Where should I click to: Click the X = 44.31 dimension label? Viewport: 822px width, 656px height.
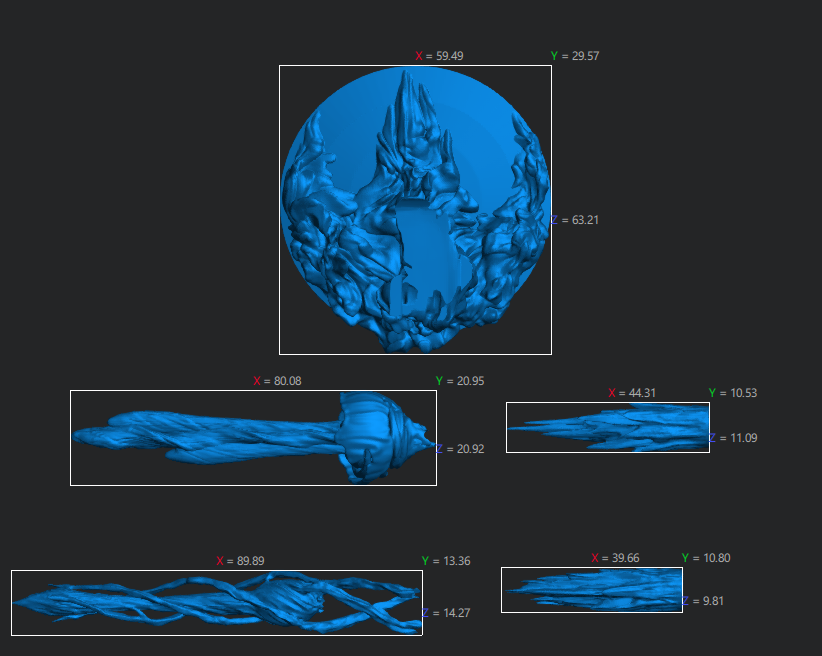(x=633, y=393)
